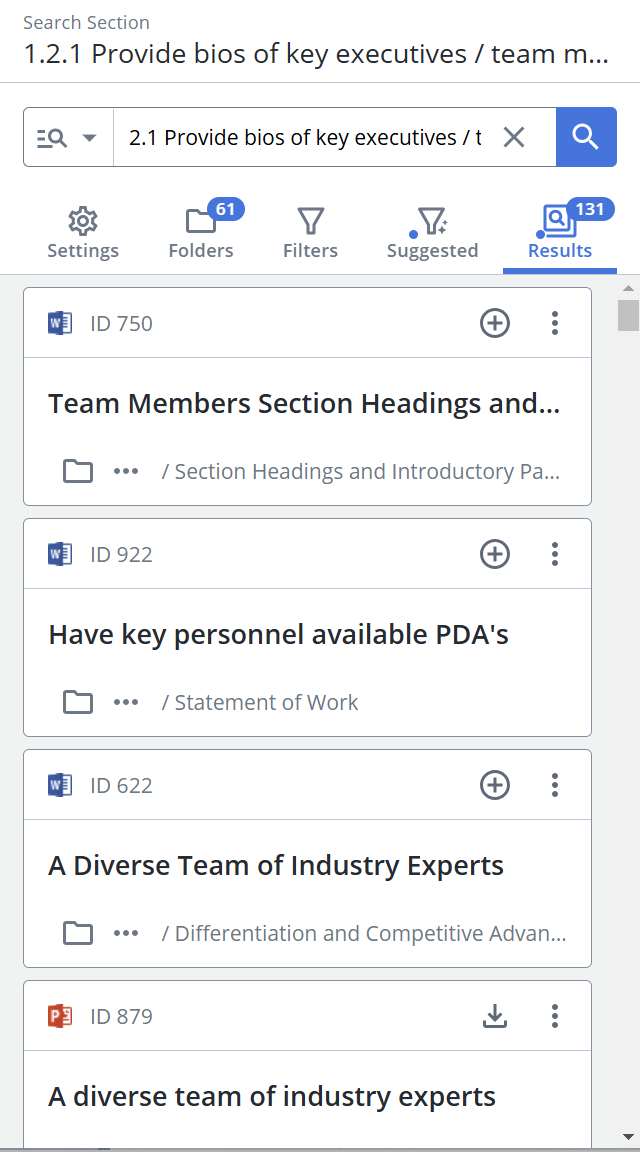The width and height of the screenshot is (640, 1152).
Task: Clear the search text with the X icon
Action: [514, 137]
